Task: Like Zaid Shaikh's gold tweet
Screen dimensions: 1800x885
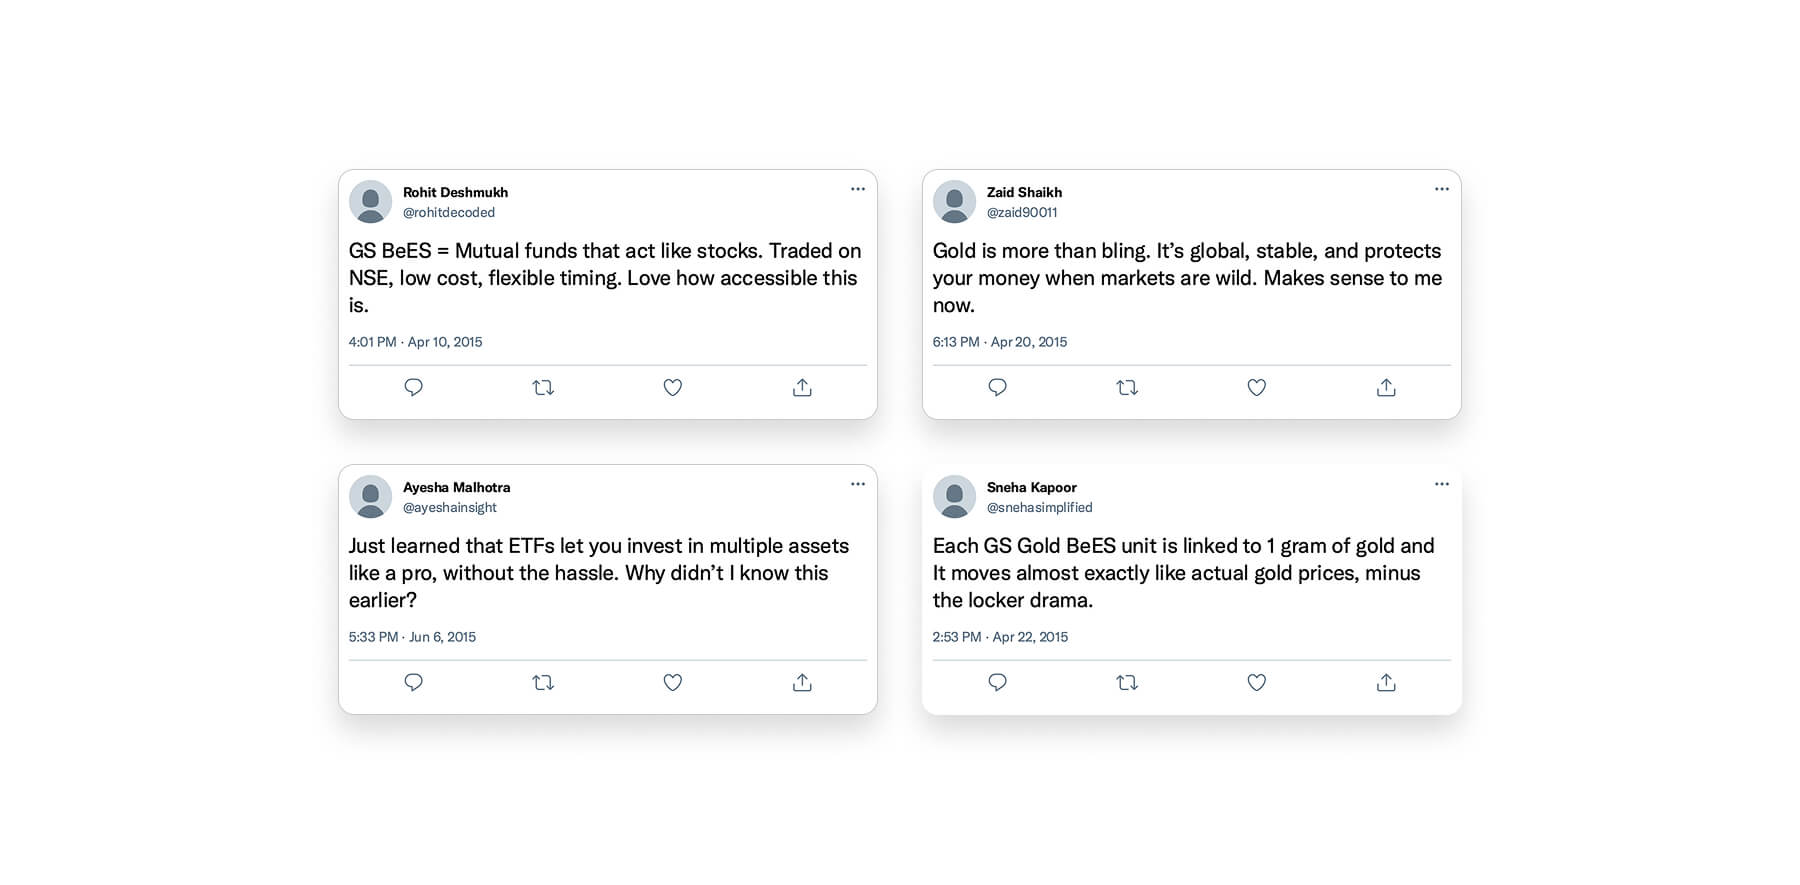Action: [x=1256, y=387]
